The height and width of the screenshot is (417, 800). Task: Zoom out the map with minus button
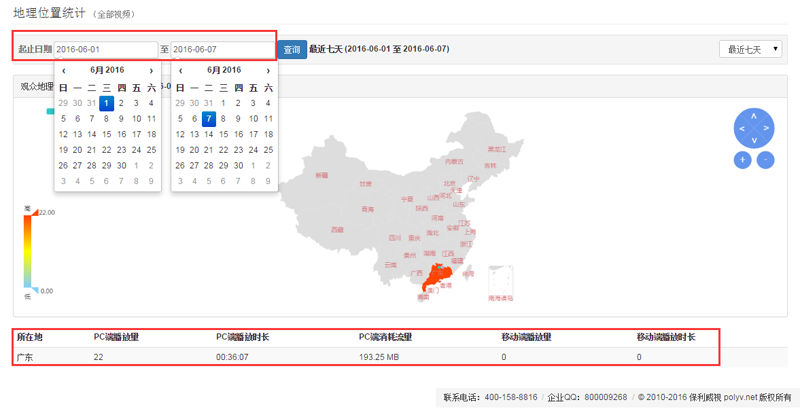pos(765,159)
